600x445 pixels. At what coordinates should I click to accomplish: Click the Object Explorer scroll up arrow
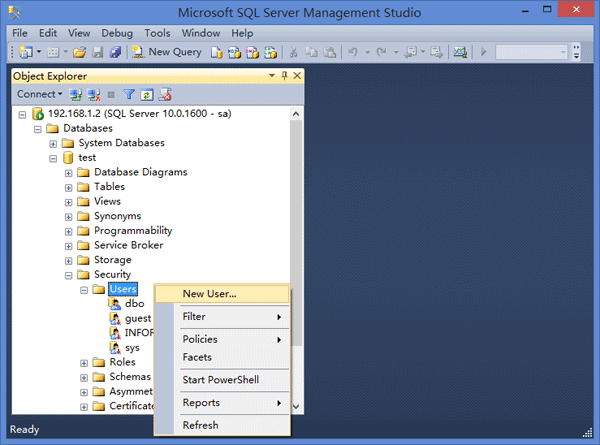point(296,114)
